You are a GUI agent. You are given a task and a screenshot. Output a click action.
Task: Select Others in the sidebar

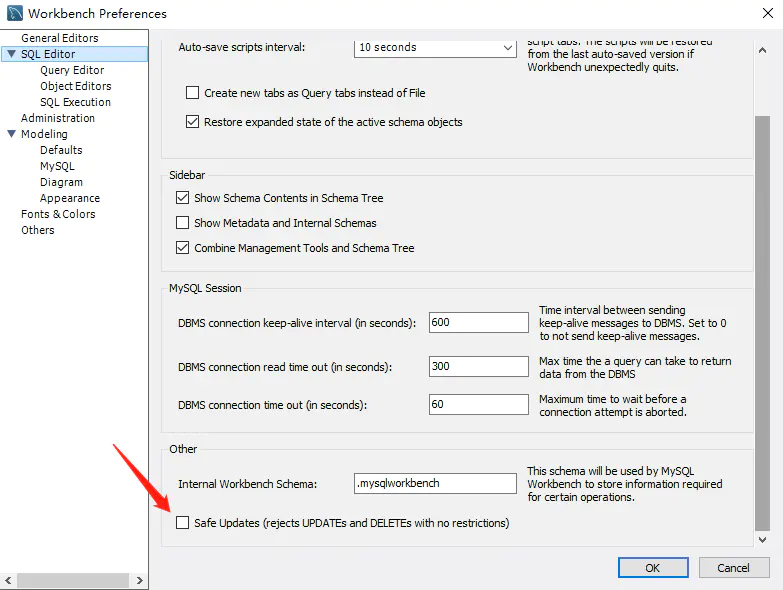[x=37, y=230]
